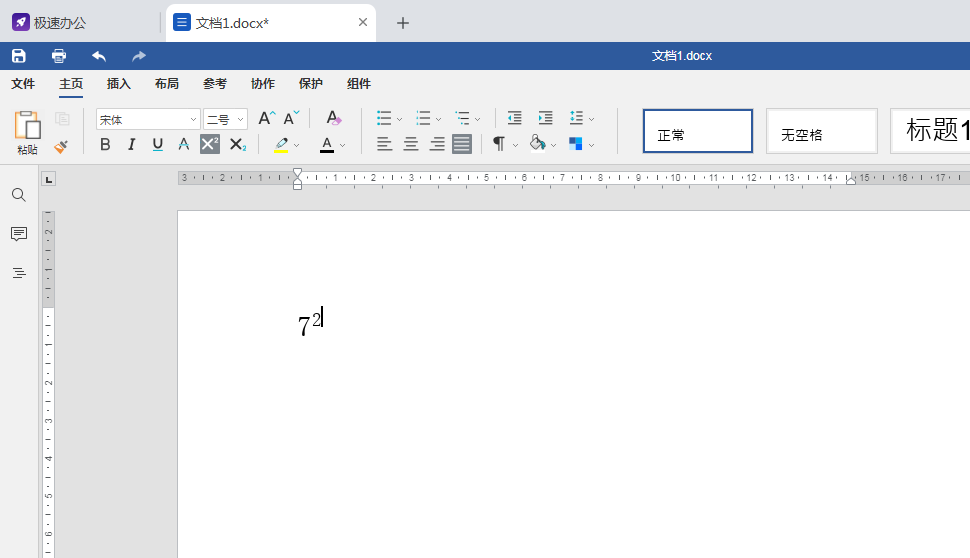This screenshot has height=558, width=970.
Task: Toggle italic formatting
Action: coord(131,144)
